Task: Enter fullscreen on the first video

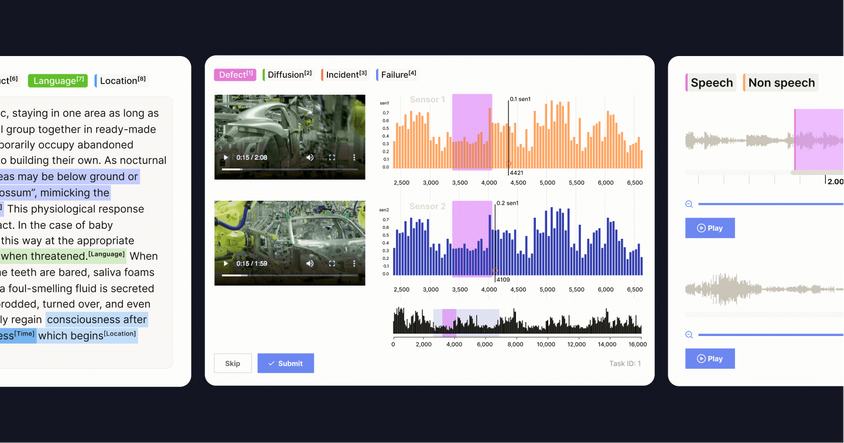Action: point(332,158)
